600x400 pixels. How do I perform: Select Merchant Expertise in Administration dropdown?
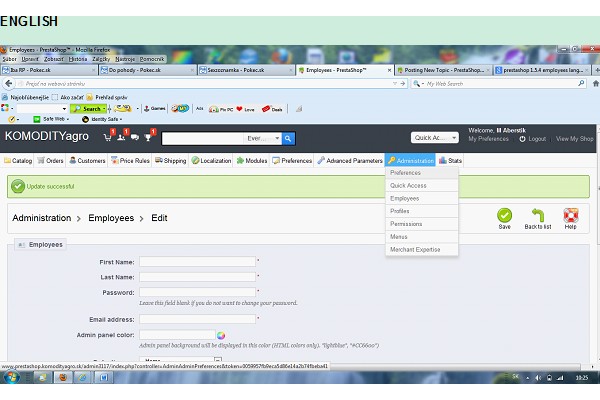[422, 250]
